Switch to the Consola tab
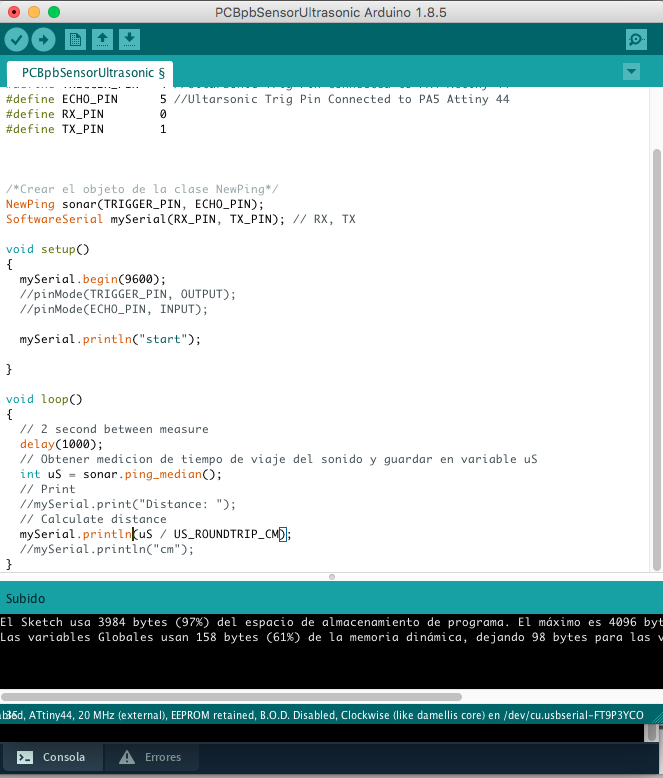Screen dimensions: 663x778 pos(52,757)
